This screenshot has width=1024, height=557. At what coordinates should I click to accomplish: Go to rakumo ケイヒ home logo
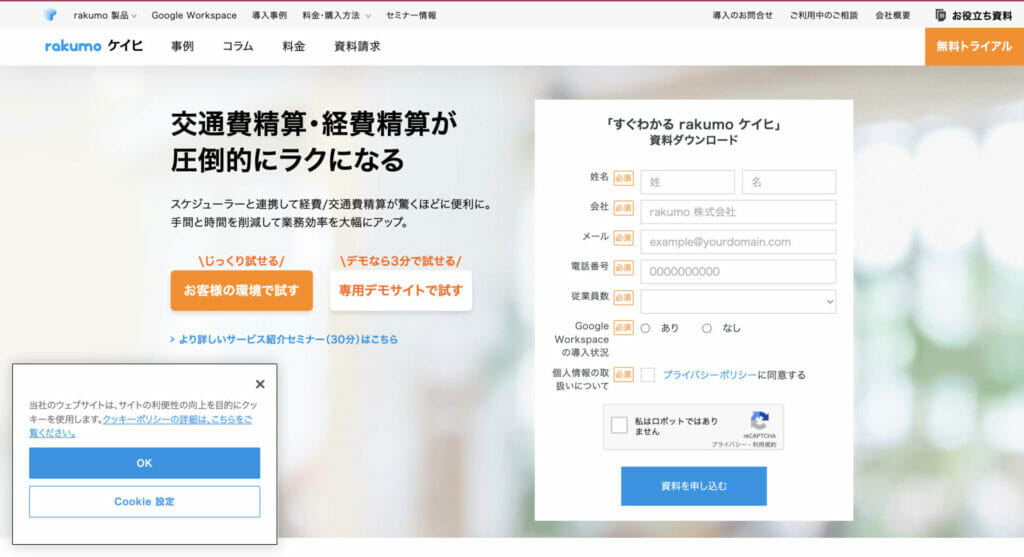[94, 46]
